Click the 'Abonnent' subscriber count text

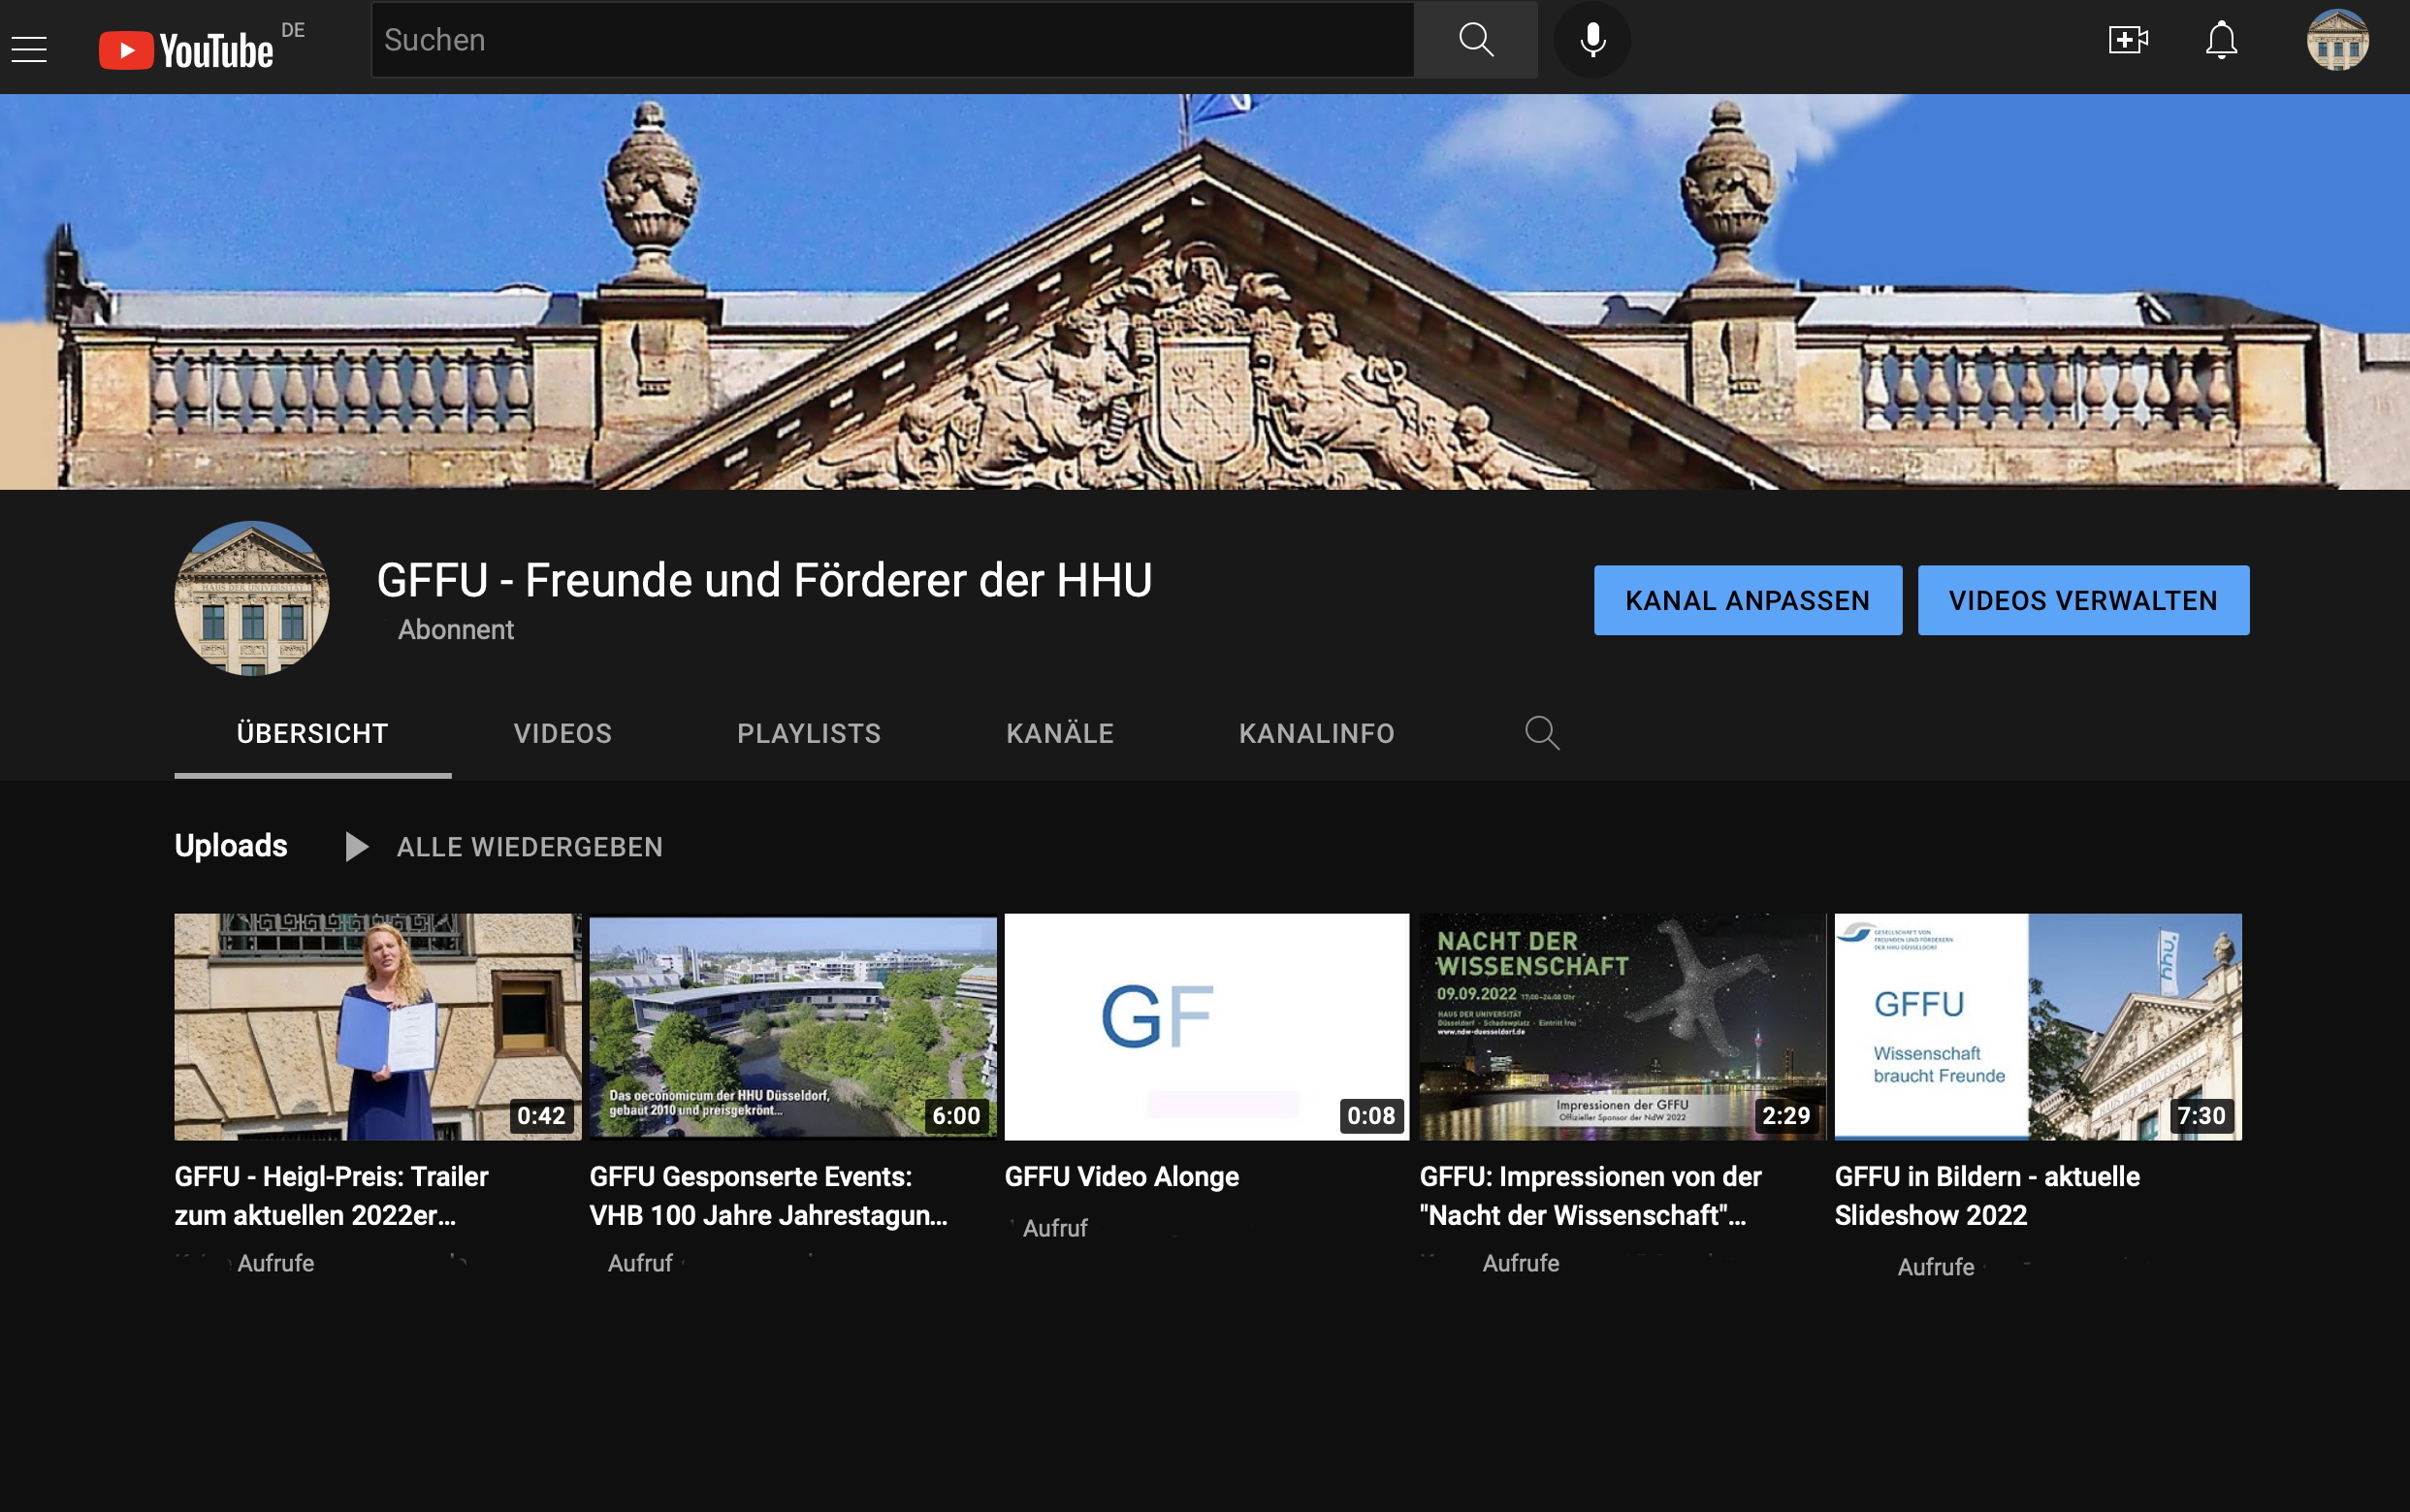click(455, 630)
